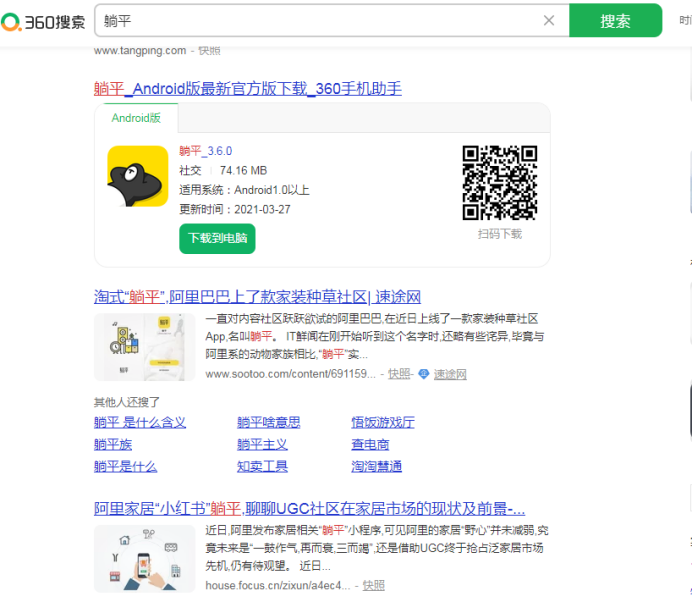Viewport: 692px width, 602px height.
Task: Open the 速途网 source link
Action: point(450,374)
